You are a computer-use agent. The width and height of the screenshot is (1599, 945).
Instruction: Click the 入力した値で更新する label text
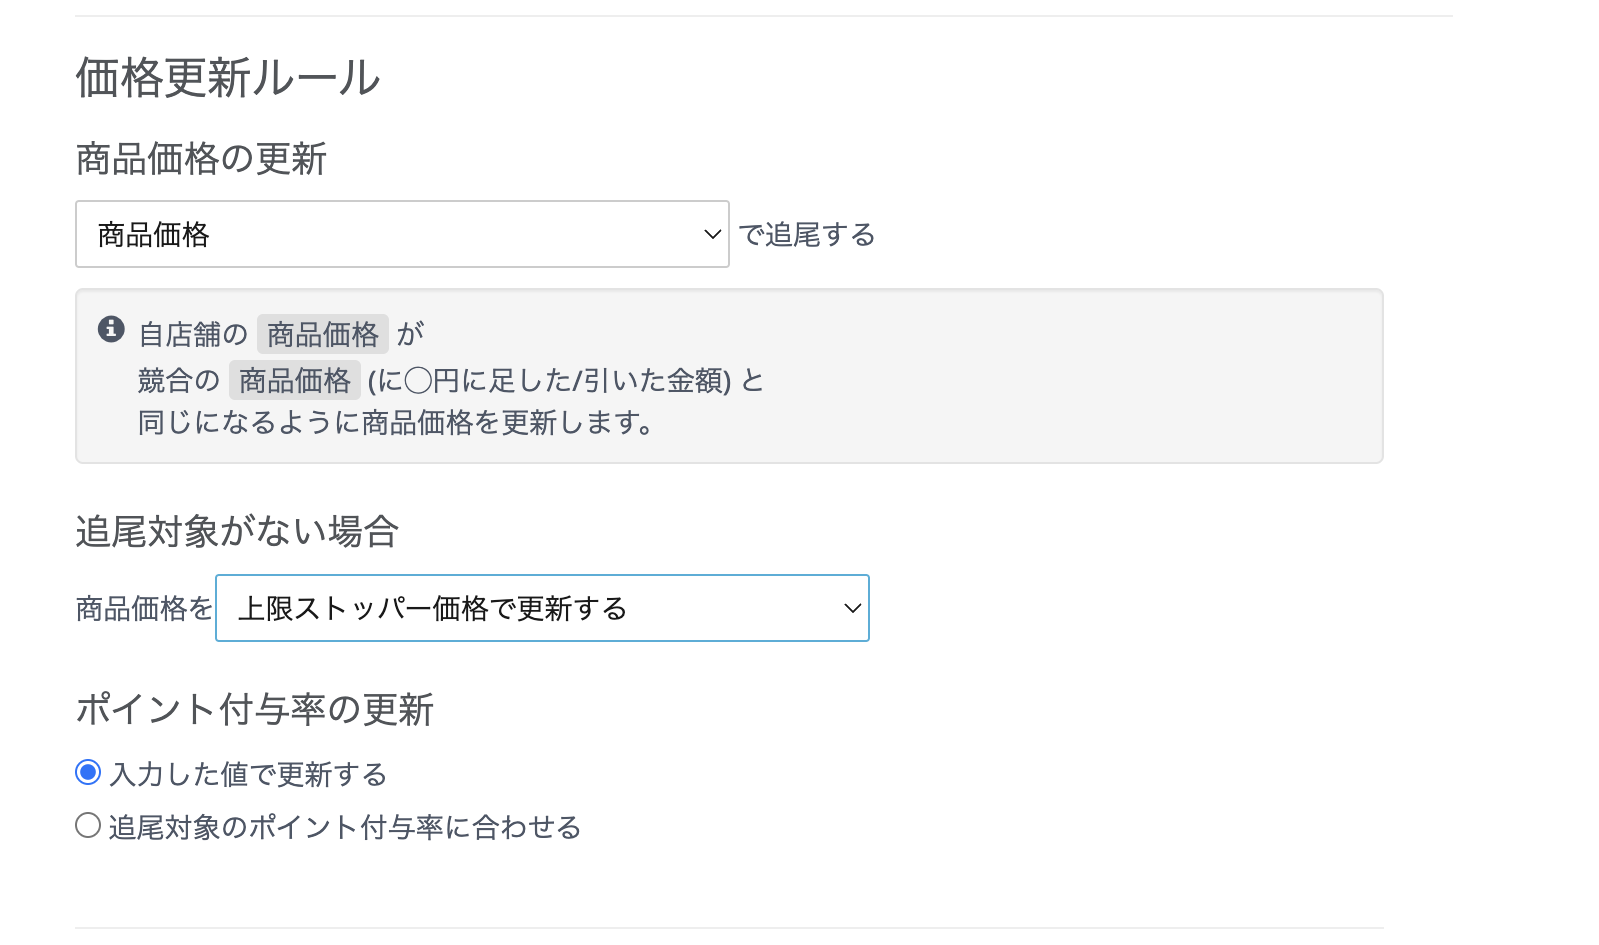(x=248, y=774)
